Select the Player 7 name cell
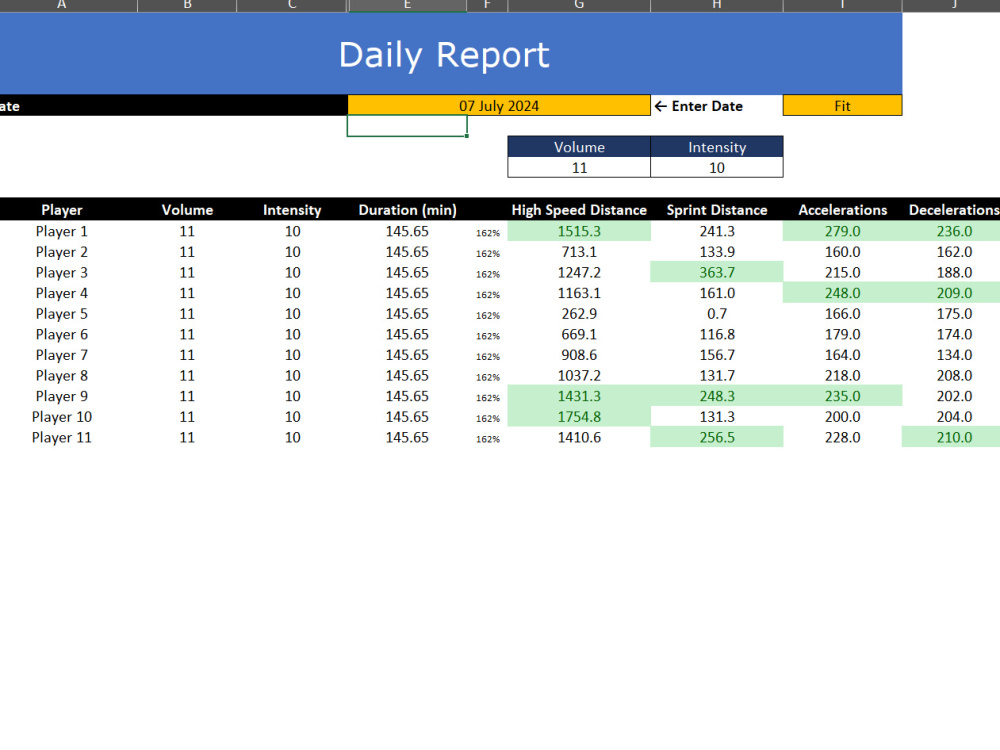 point(62,355)
